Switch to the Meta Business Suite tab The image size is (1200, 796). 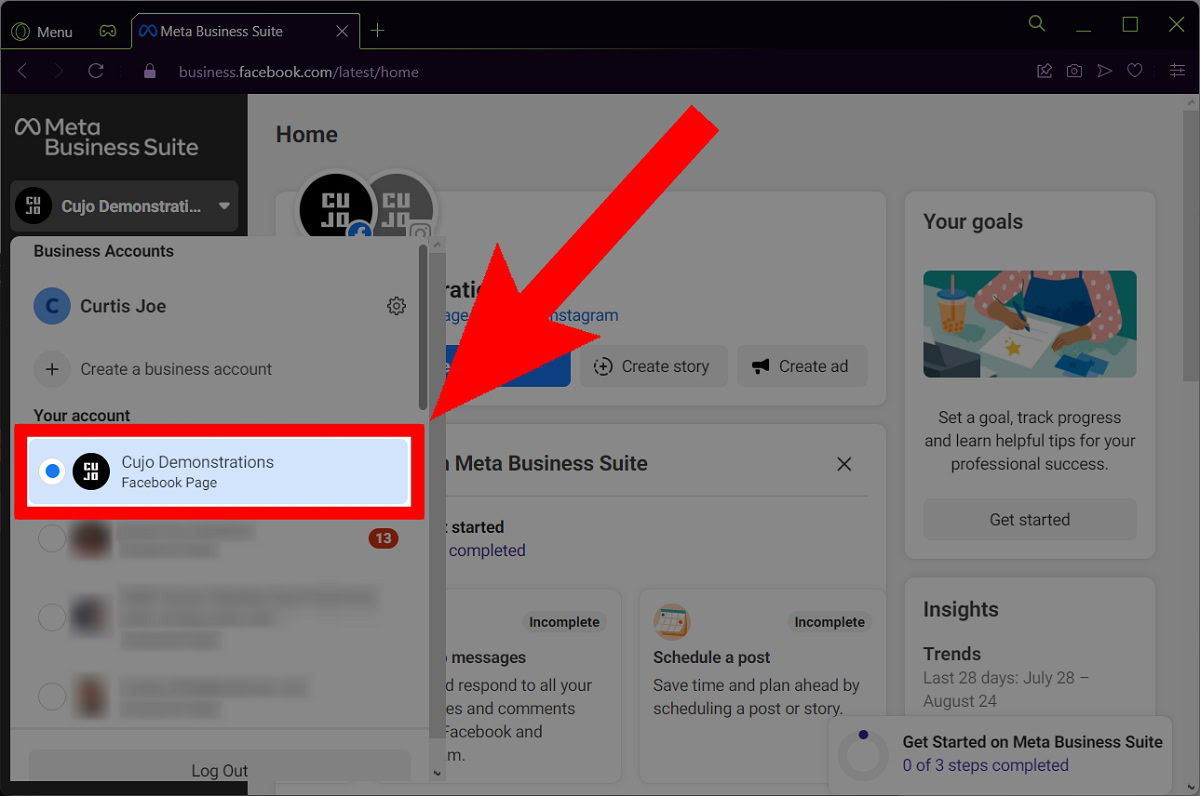tap(222, 31)
